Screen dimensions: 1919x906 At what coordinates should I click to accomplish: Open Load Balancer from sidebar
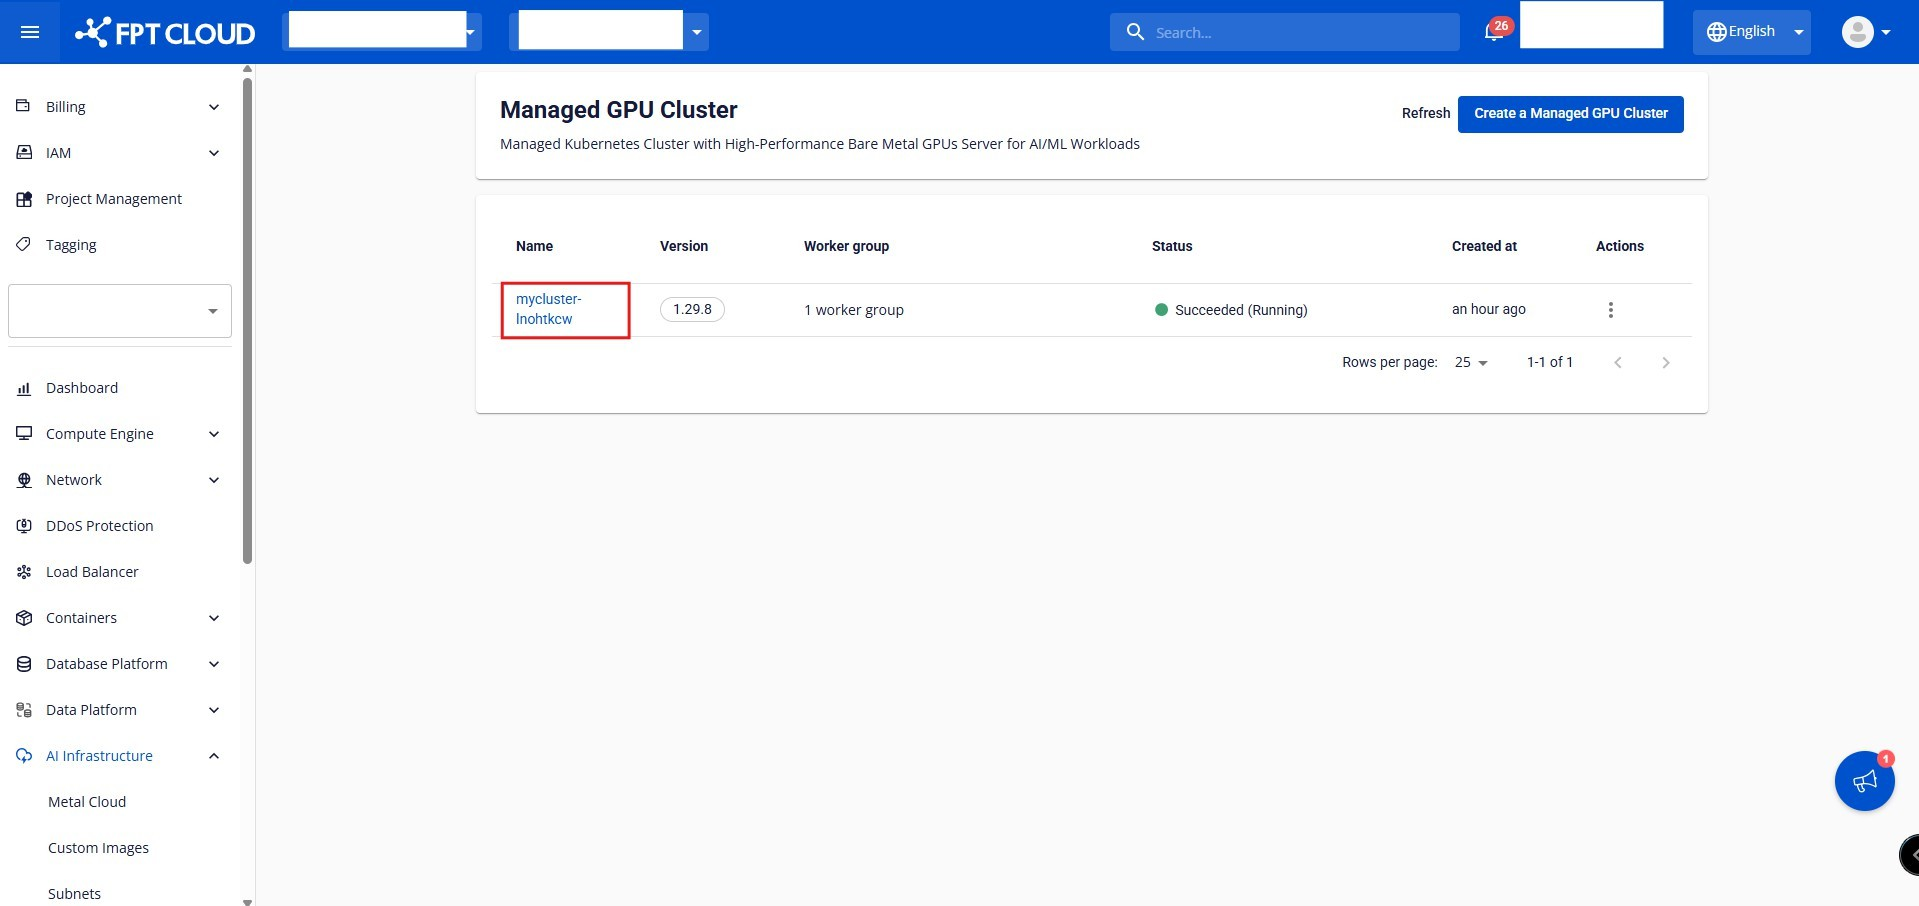[x=92, y=572]
